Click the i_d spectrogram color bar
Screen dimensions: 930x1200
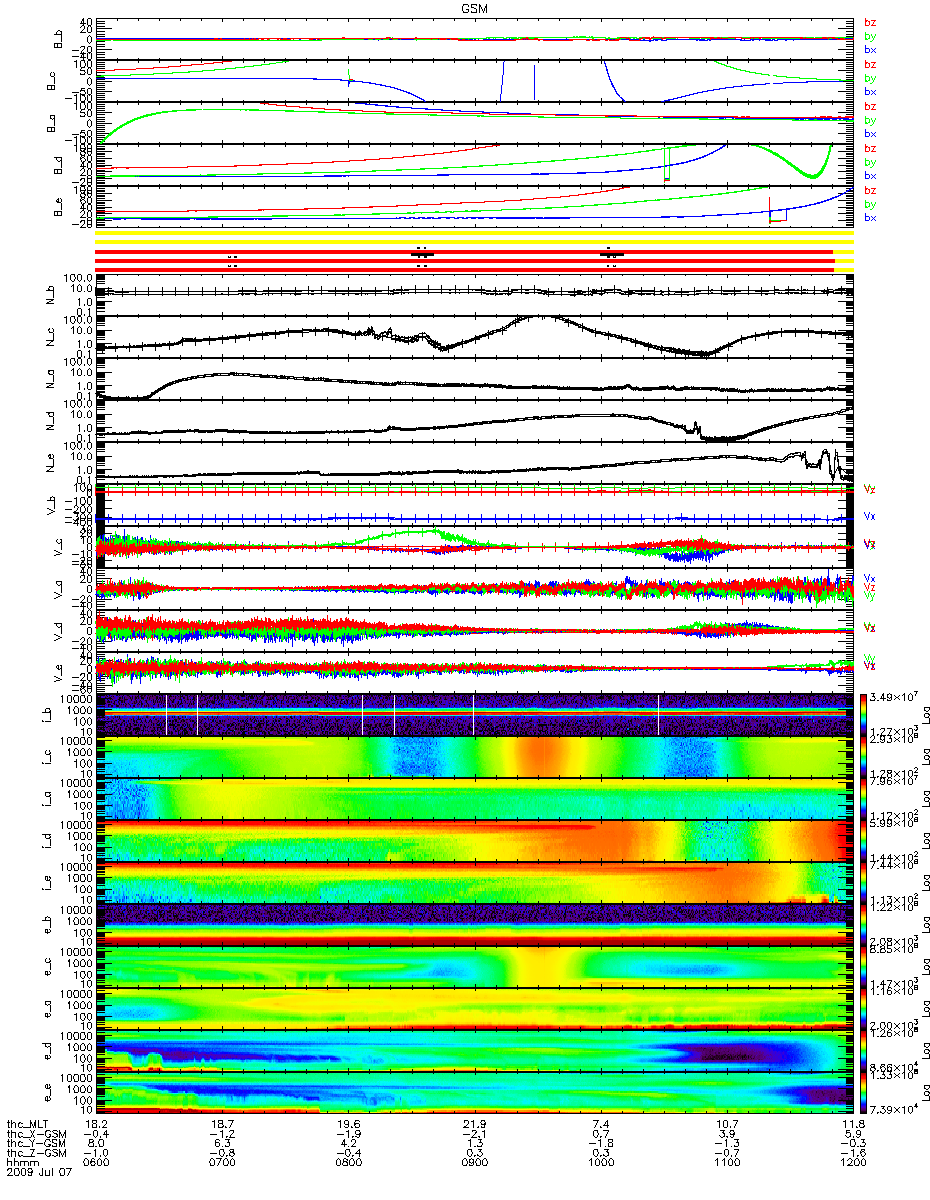tap(866, 840)
